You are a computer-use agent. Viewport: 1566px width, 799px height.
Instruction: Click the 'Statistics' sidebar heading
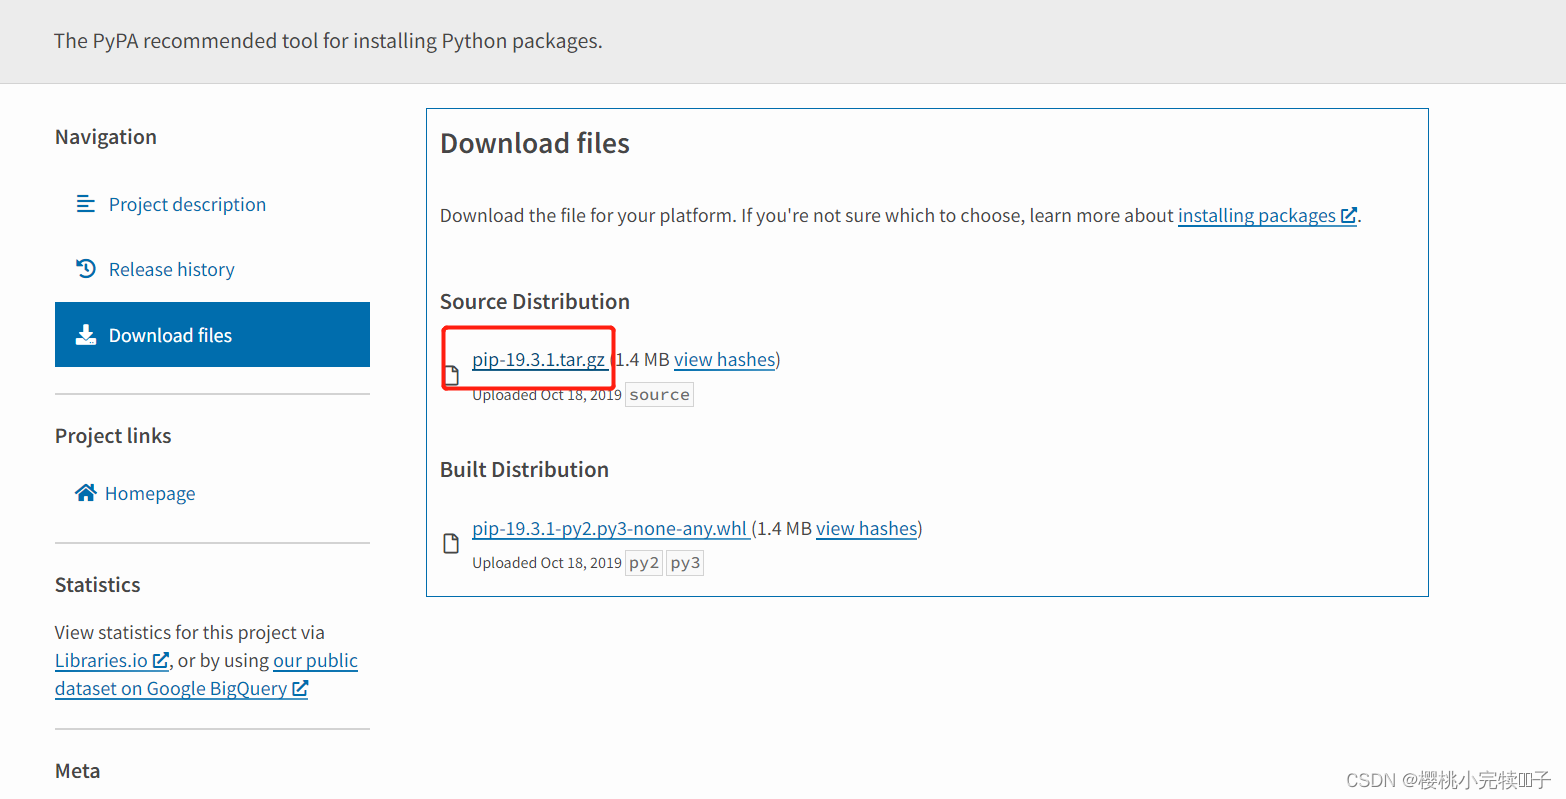98,585
